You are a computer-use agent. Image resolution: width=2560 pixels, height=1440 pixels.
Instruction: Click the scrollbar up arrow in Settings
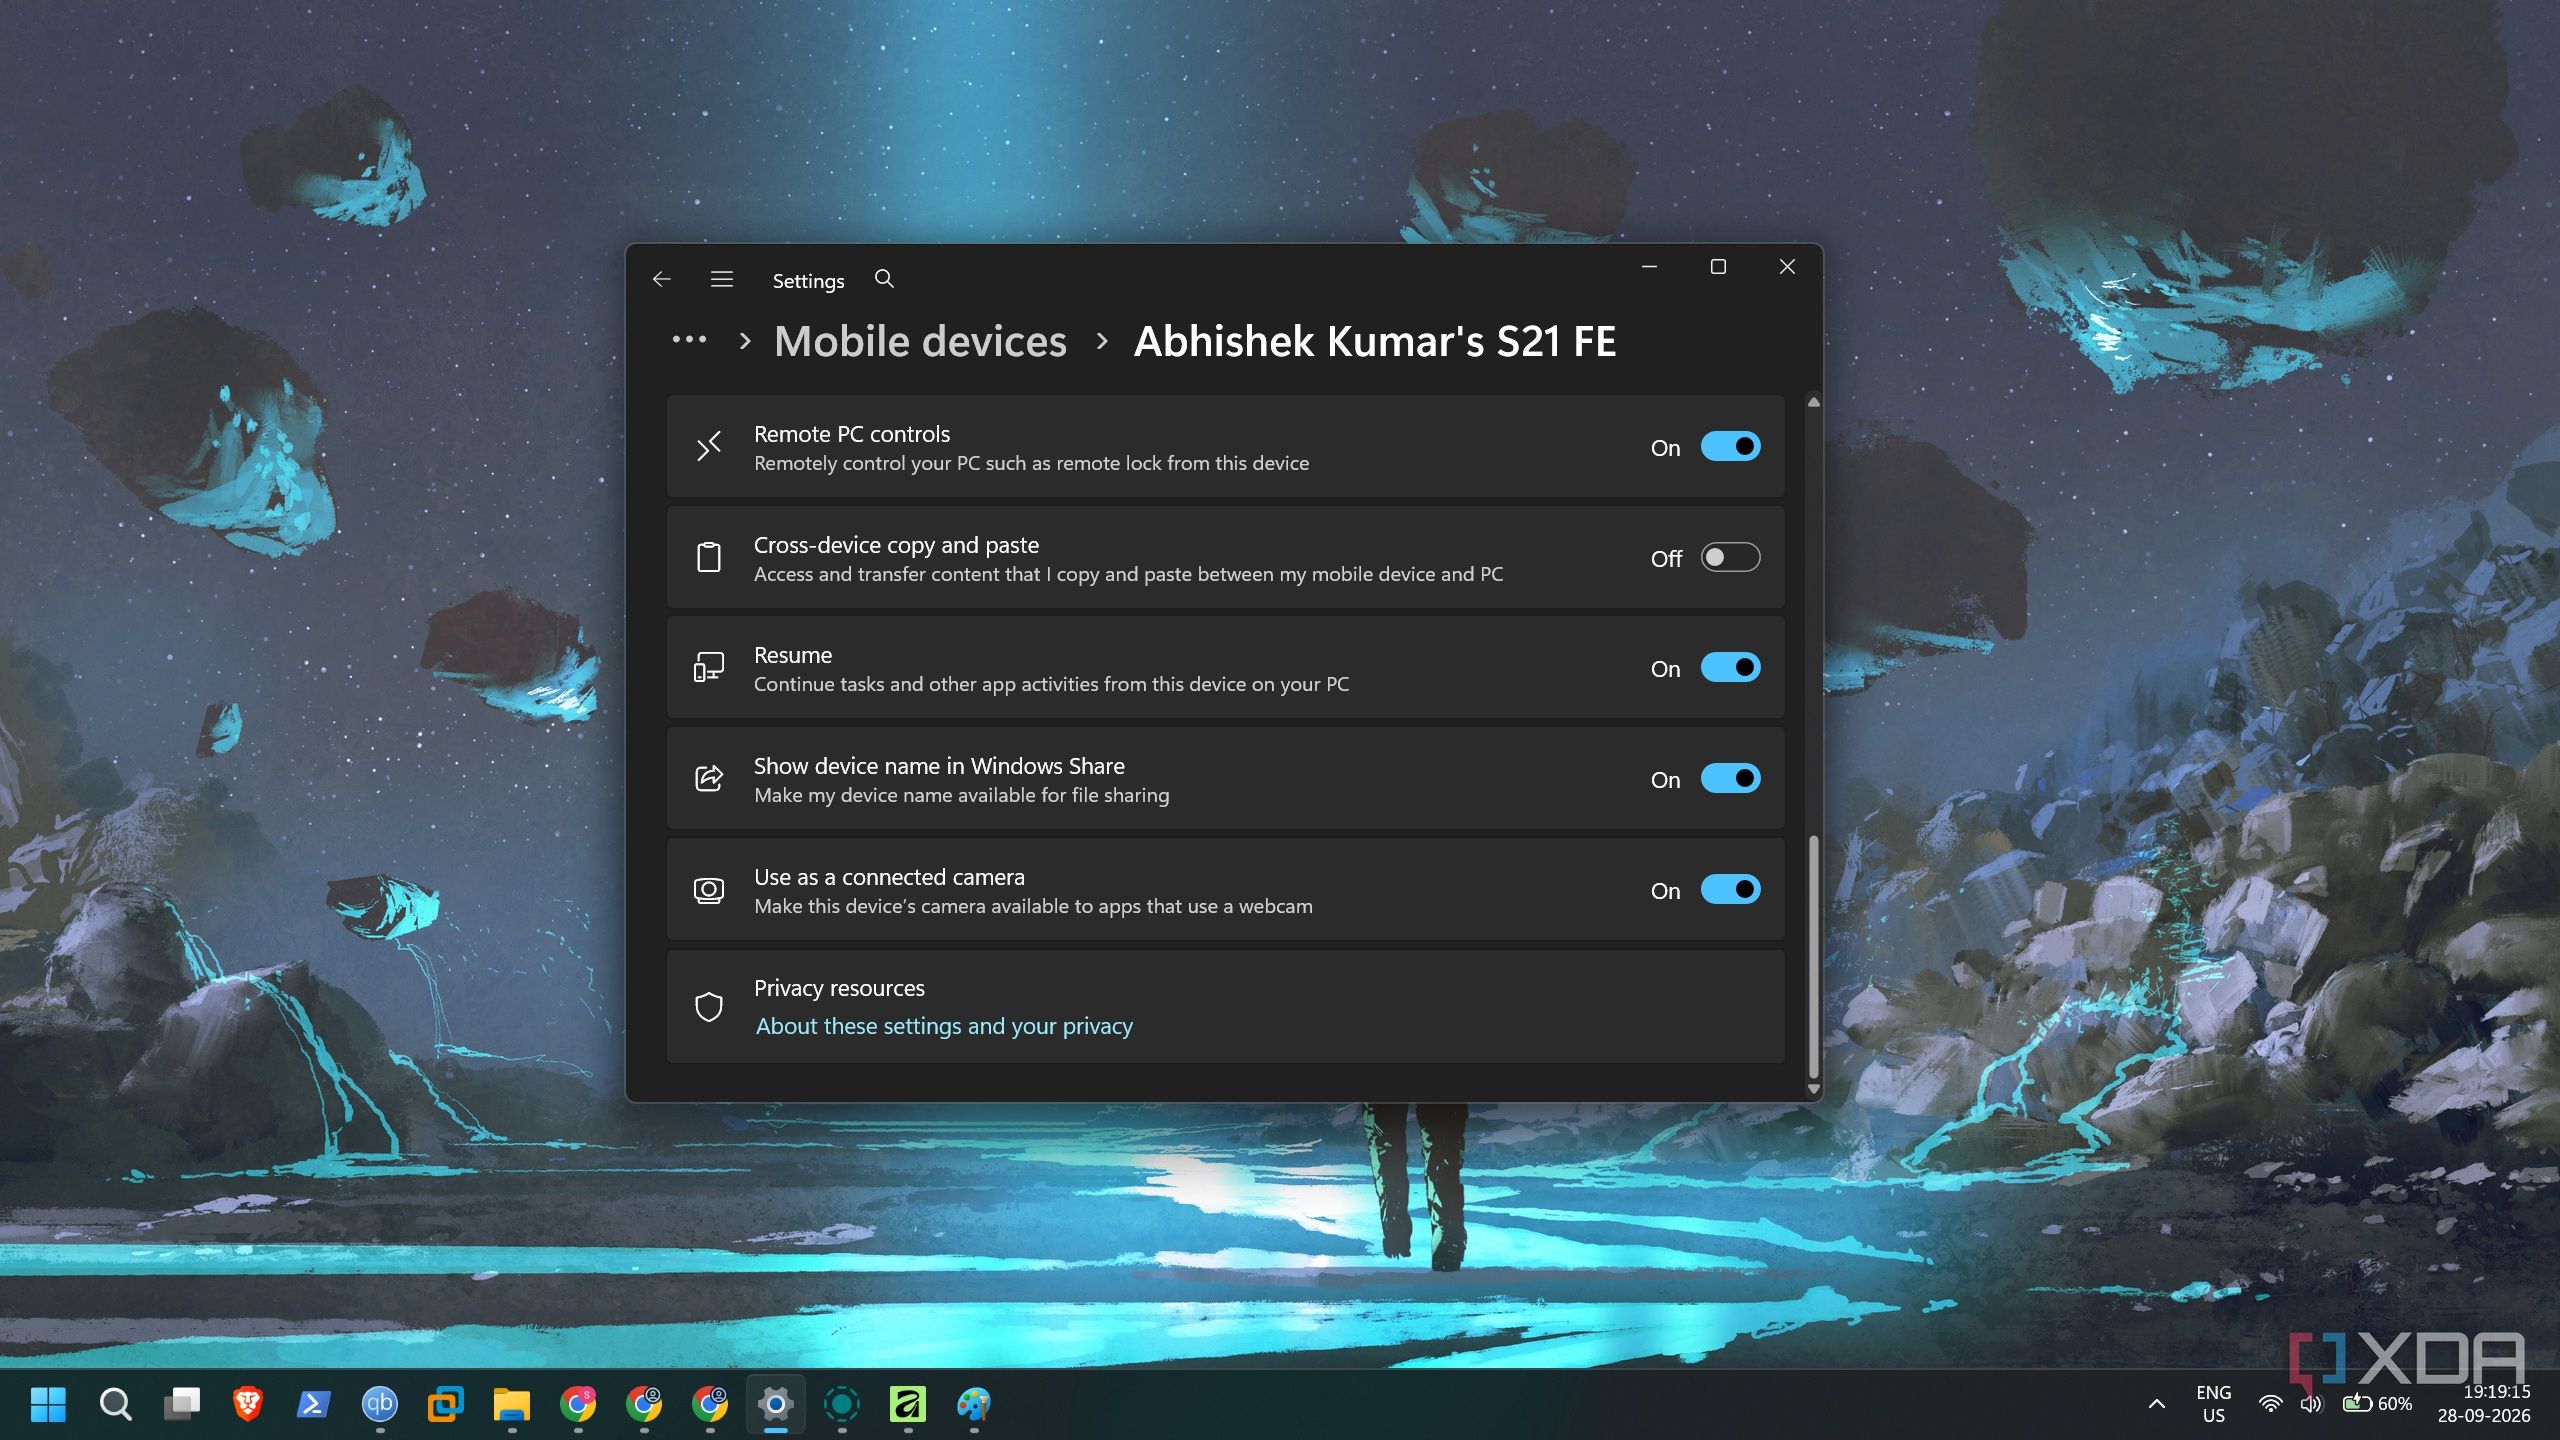[x=1813, y=402]
